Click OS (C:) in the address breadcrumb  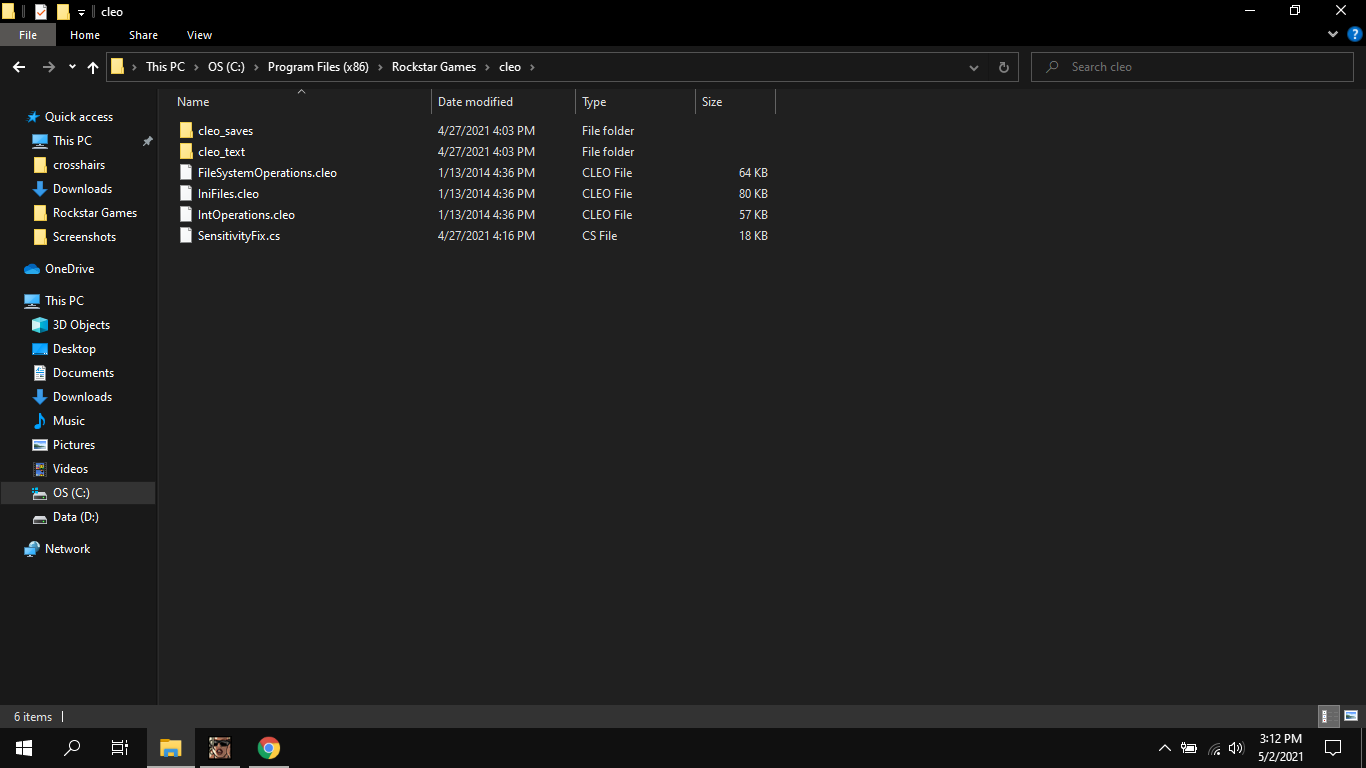[x=226, y=67]
